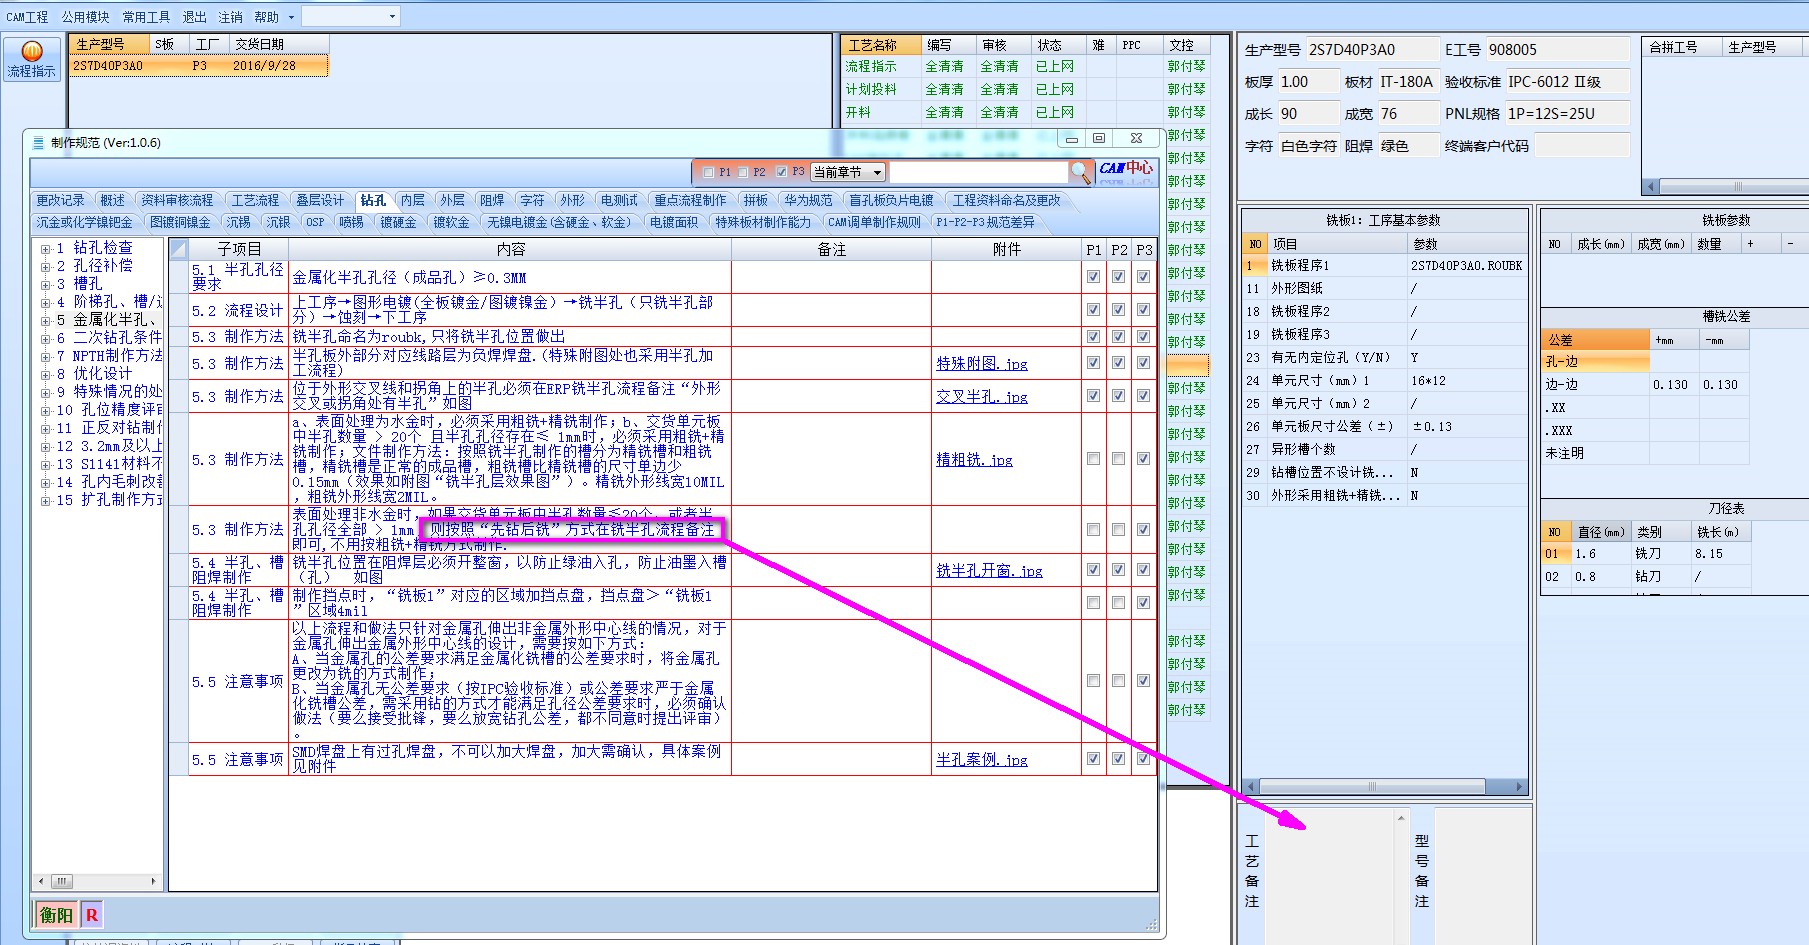Switch to the 阻焊 tab
The image size is (1809, 945).
click(x=492, y=200)
